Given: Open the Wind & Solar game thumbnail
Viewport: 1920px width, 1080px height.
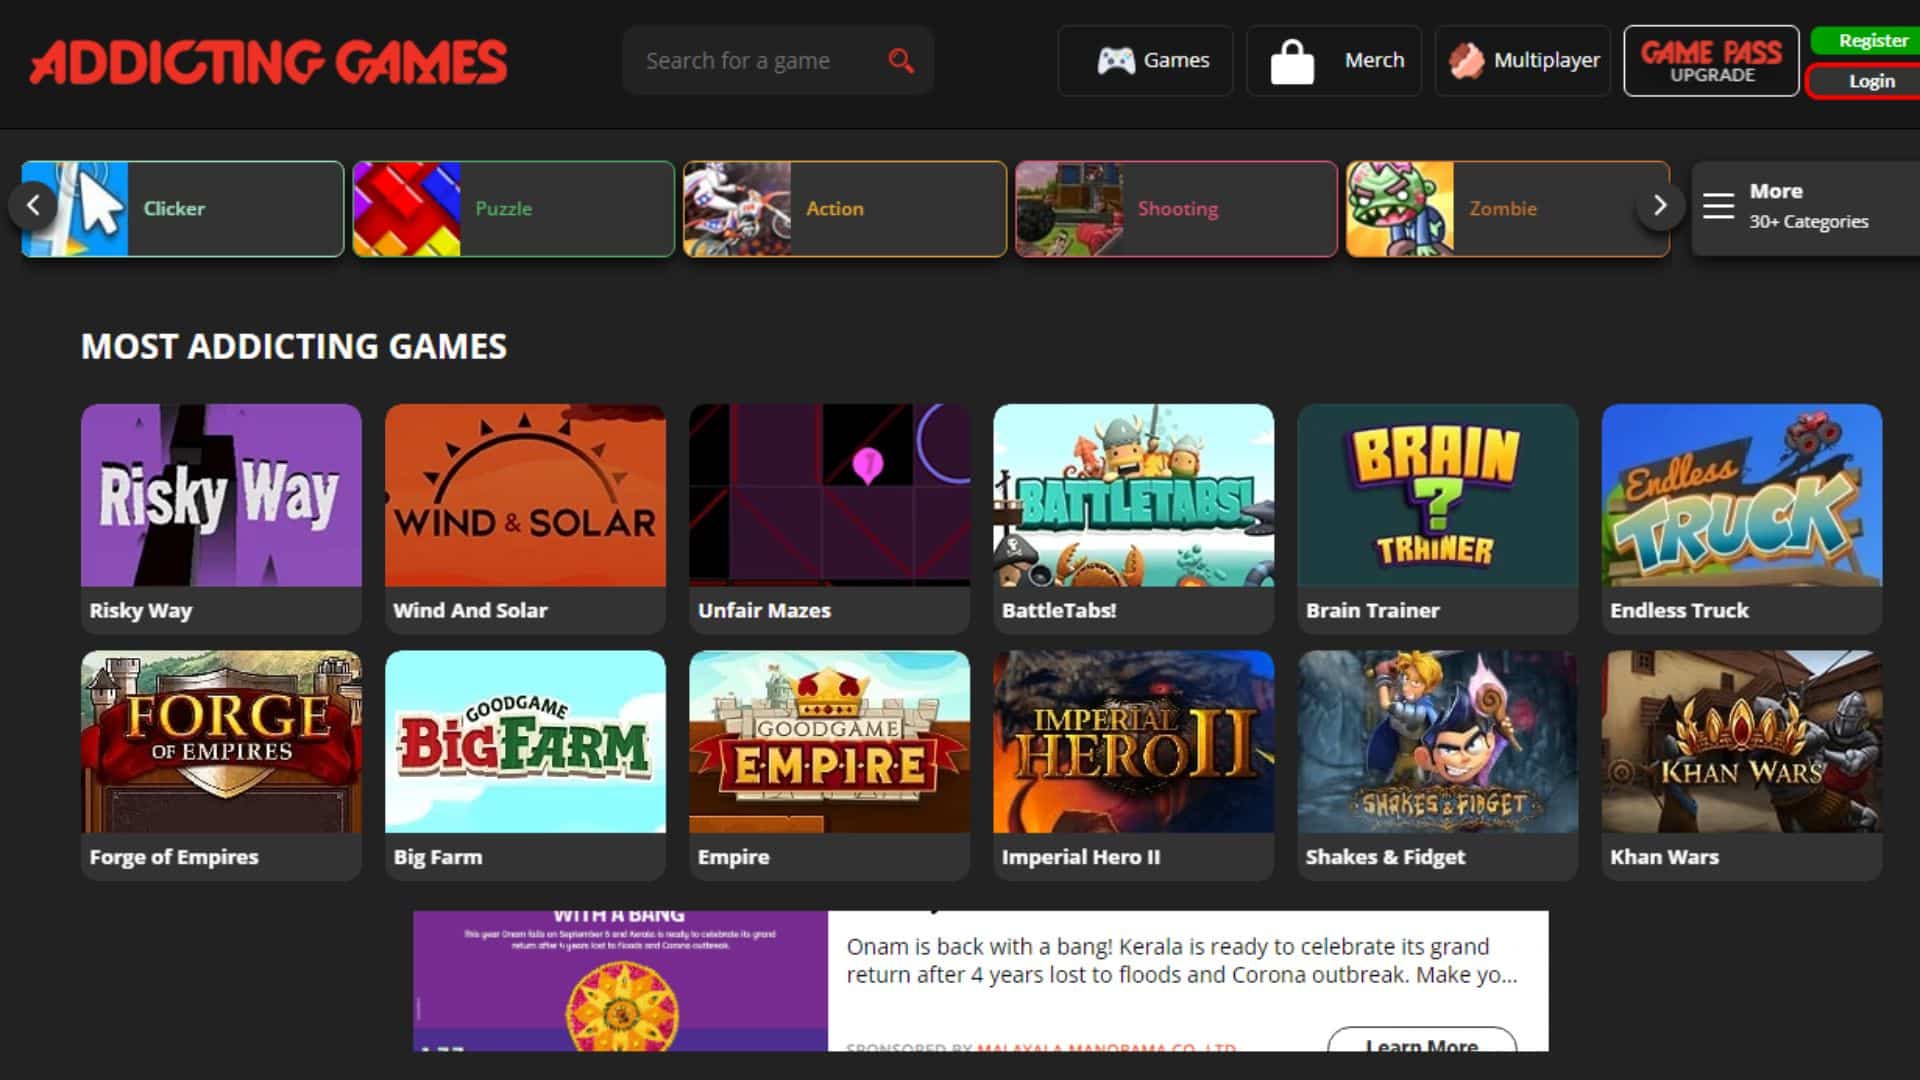Looking at the screenshot, I should coord(525,495).
